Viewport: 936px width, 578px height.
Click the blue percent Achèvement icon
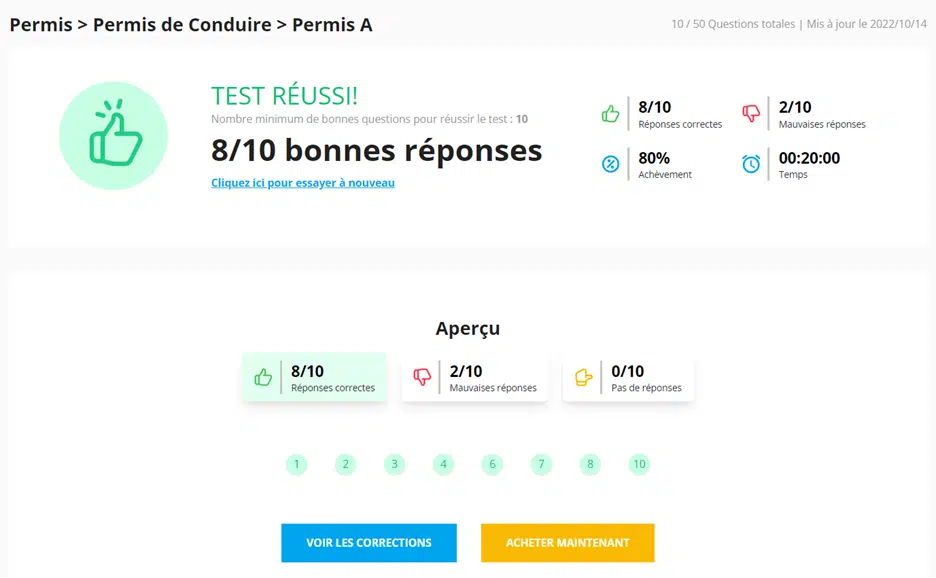click(610, 164)
